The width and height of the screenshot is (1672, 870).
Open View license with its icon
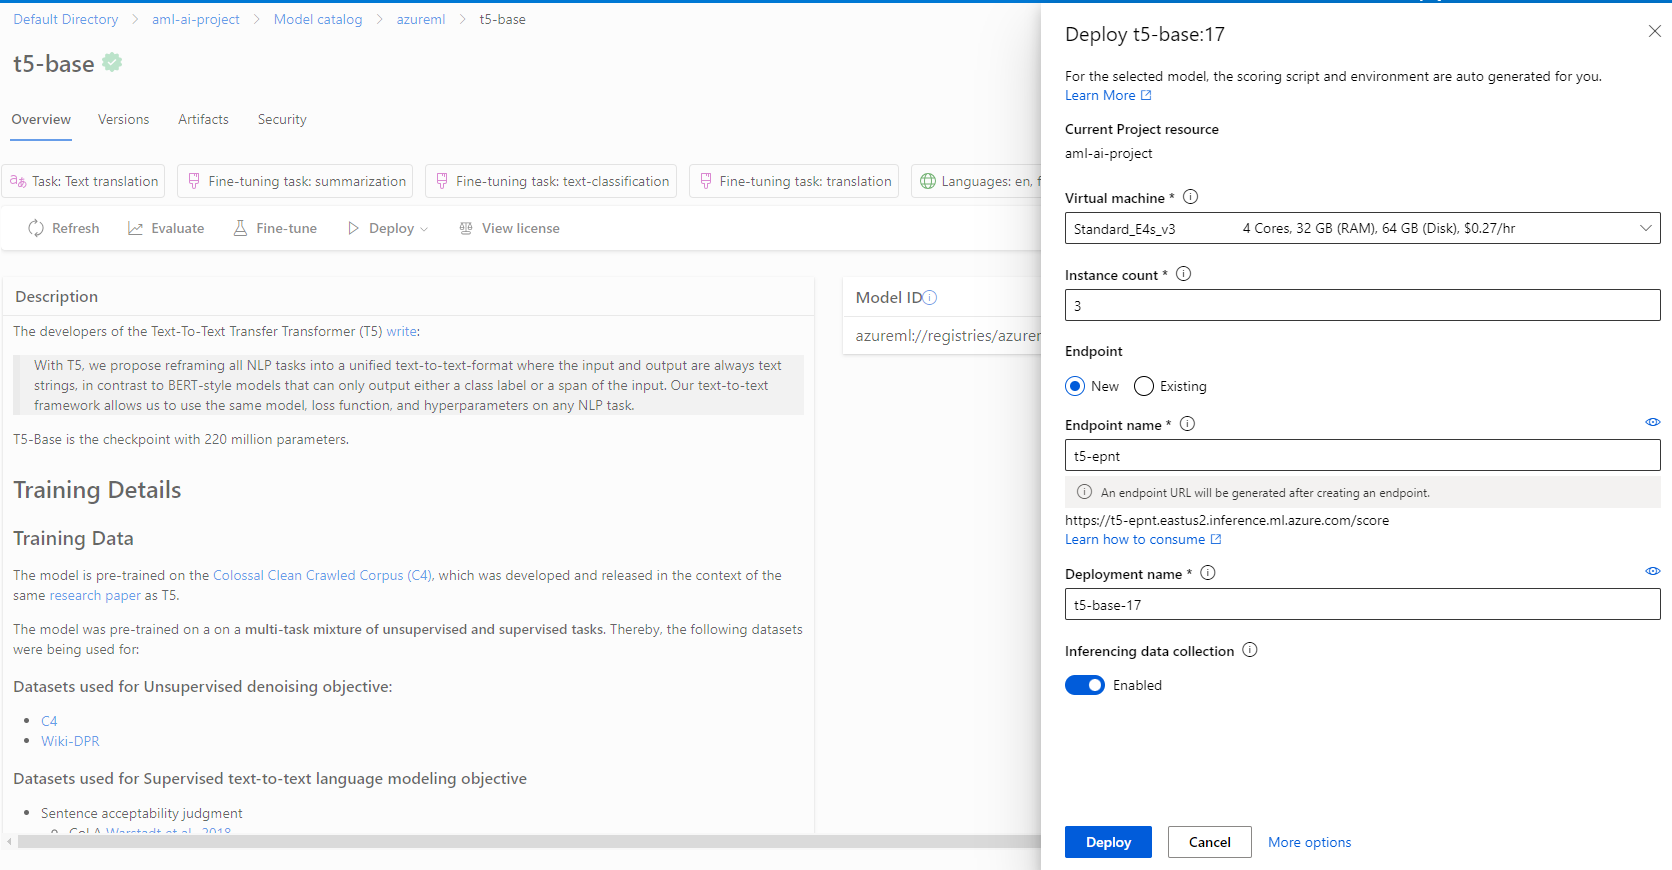[x=466, y=228]
